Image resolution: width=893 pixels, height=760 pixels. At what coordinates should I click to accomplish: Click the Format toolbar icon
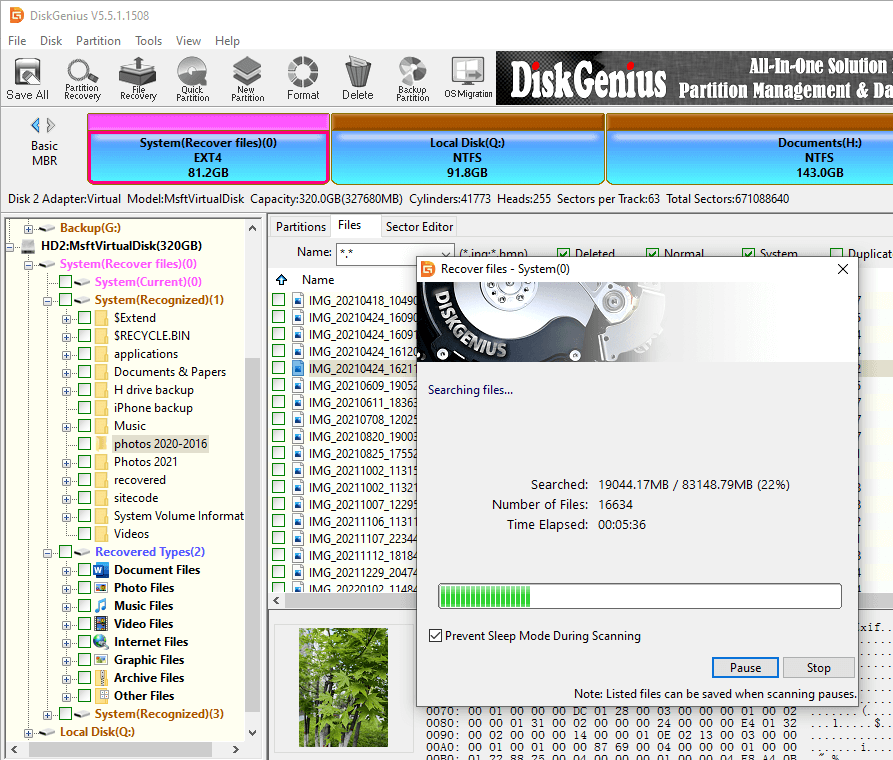pyautogui.click(x=303, y=79)
